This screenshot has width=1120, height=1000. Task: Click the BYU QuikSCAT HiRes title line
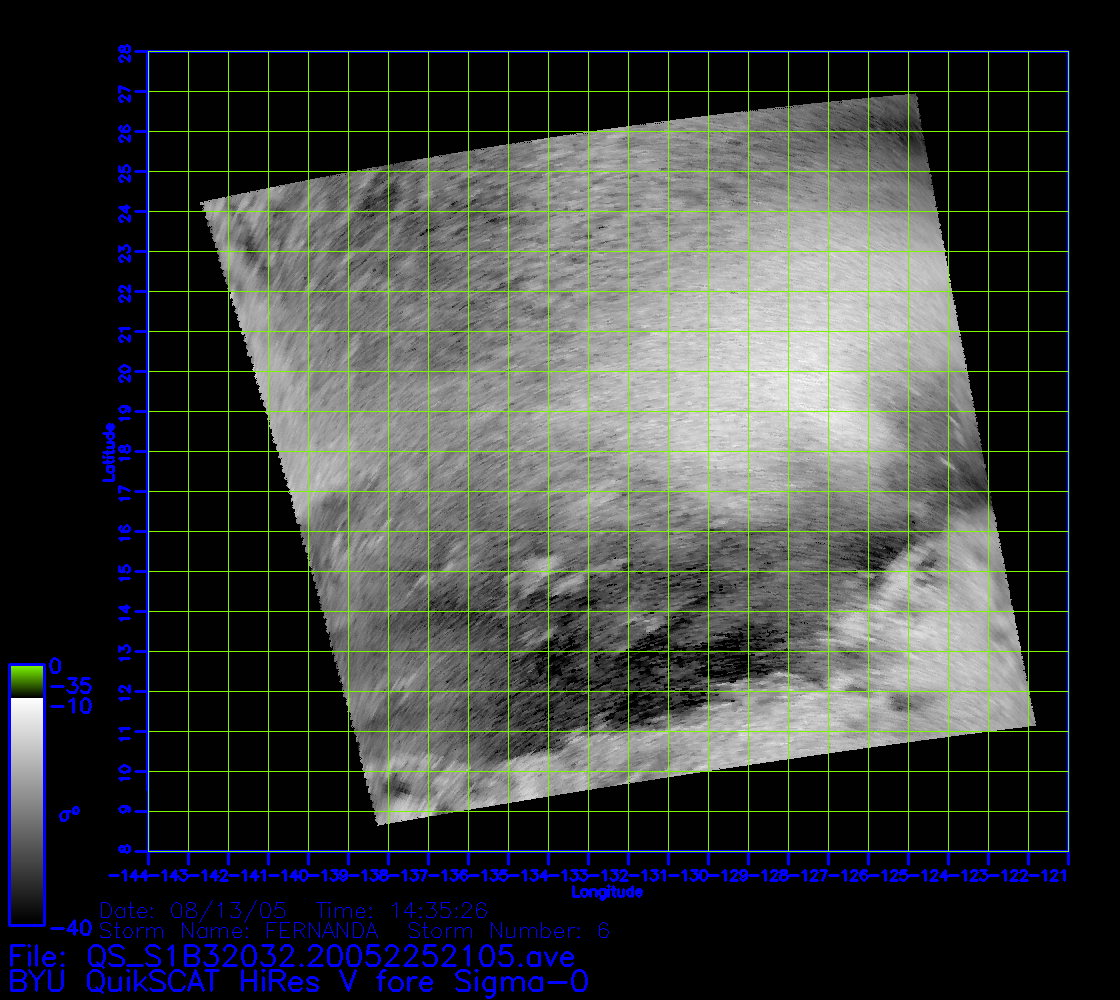tap(298, 982)
